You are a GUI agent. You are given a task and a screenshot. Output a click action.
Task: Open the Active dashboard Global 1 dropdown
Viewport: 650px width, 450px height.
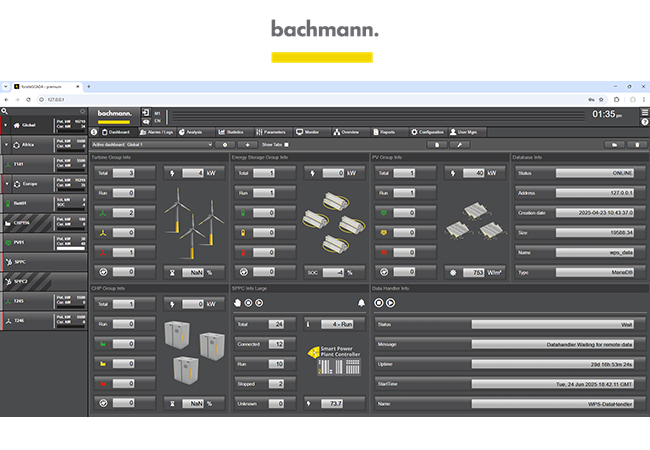(152, 145)
